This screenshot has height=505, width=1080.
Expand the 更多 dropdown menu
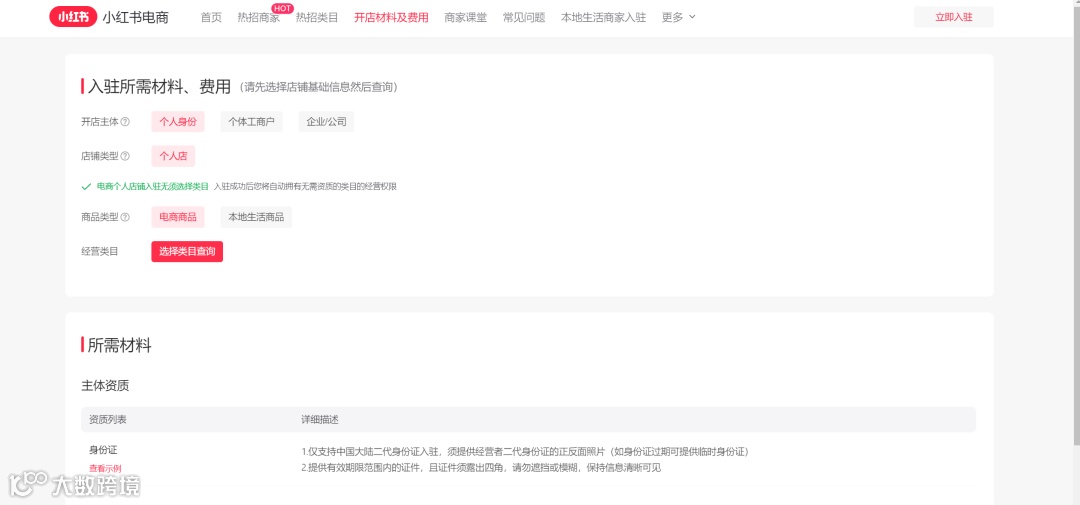(x=678, y=18)
